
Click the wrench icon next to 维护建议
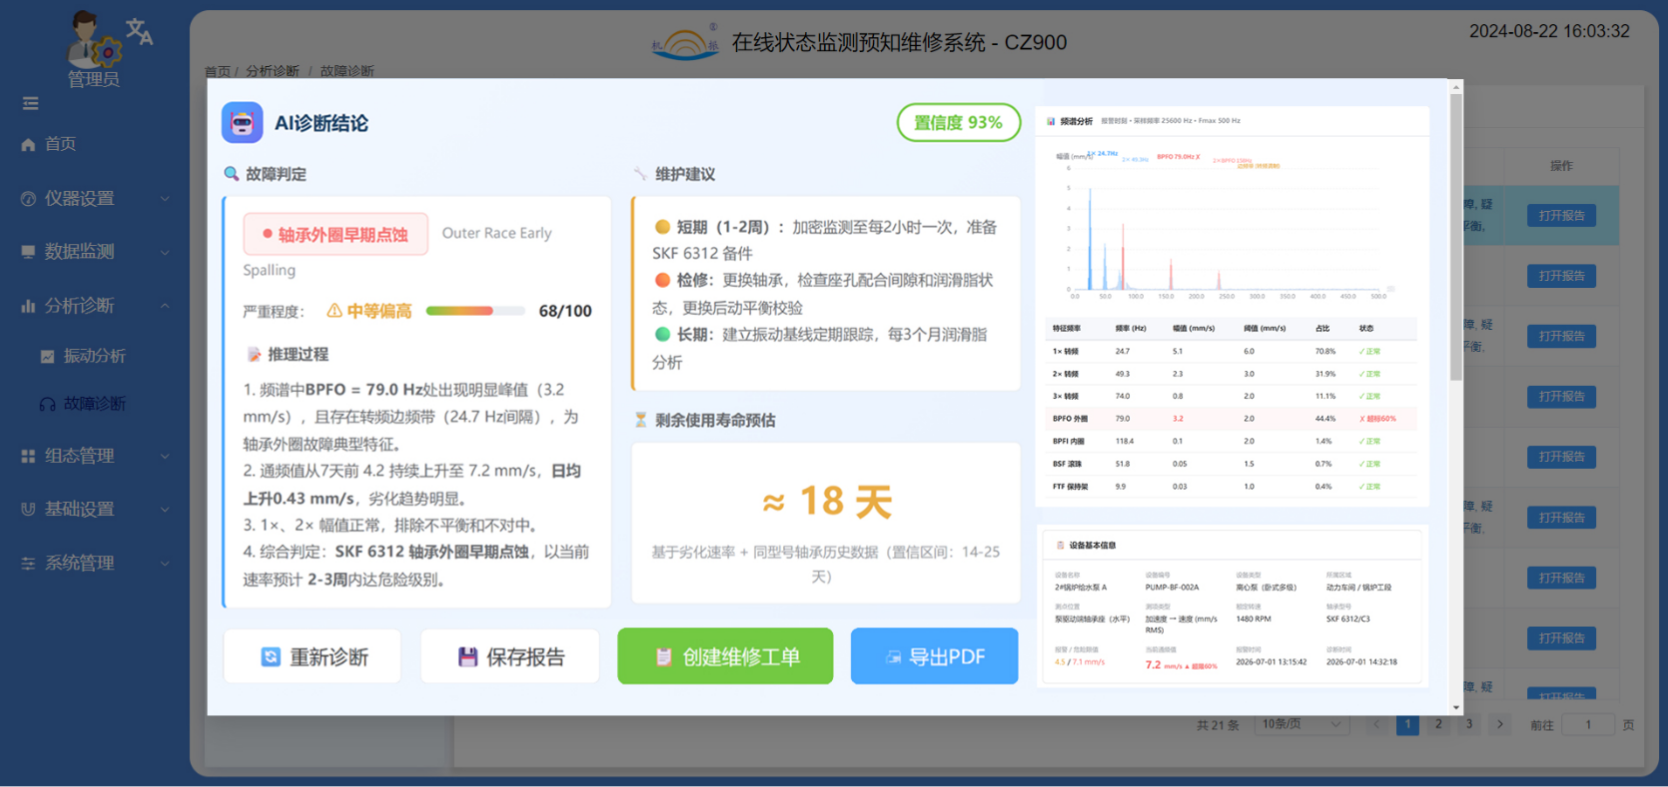click(640, 174)
